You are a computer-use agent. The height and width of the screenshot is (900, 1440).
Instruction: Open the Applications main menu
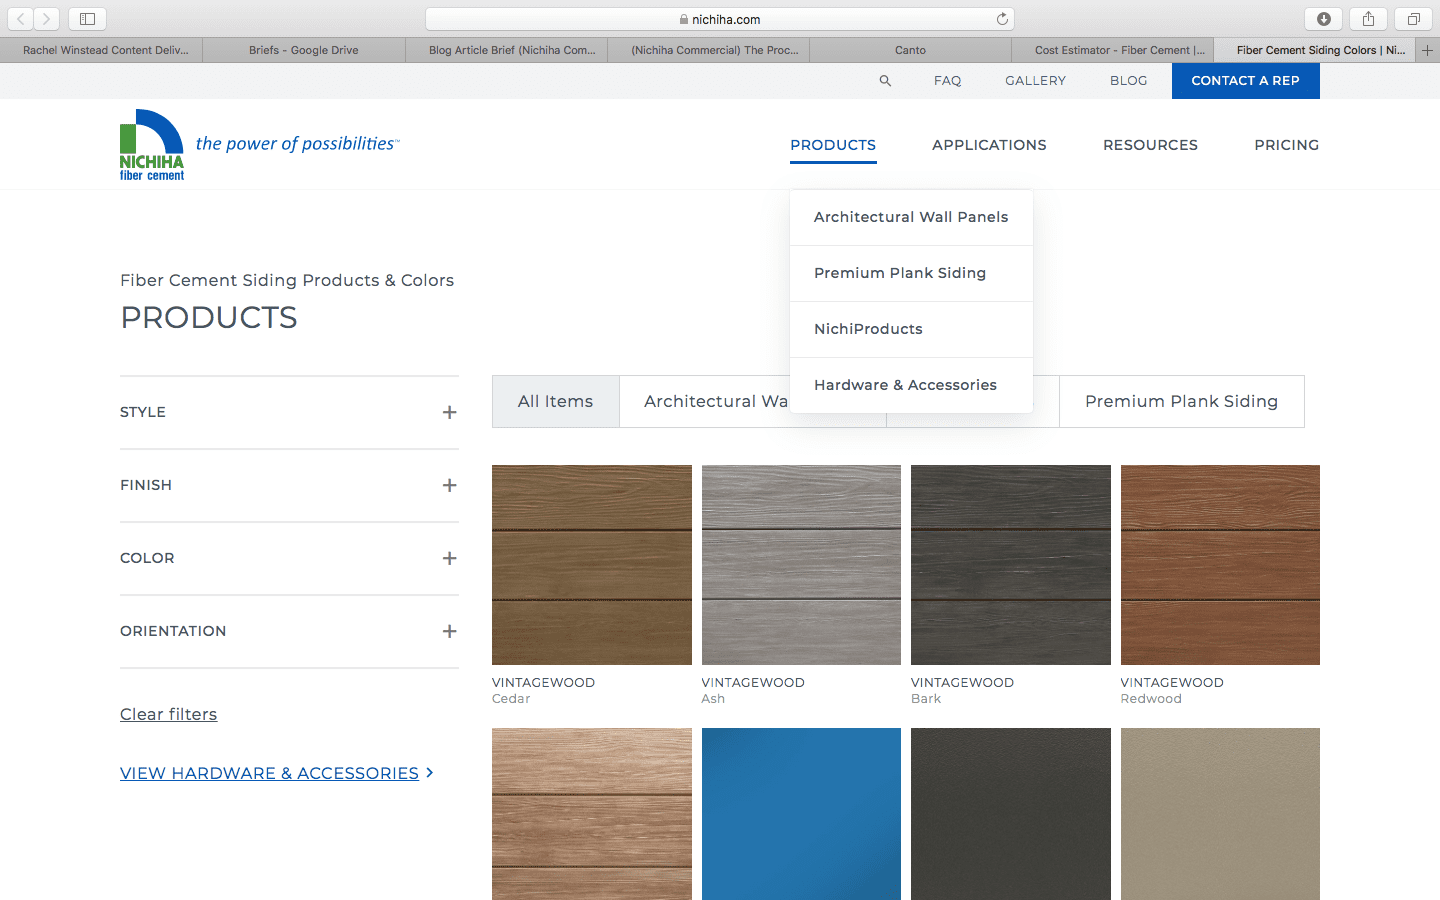pyautogui.click(x=989, y=145)
